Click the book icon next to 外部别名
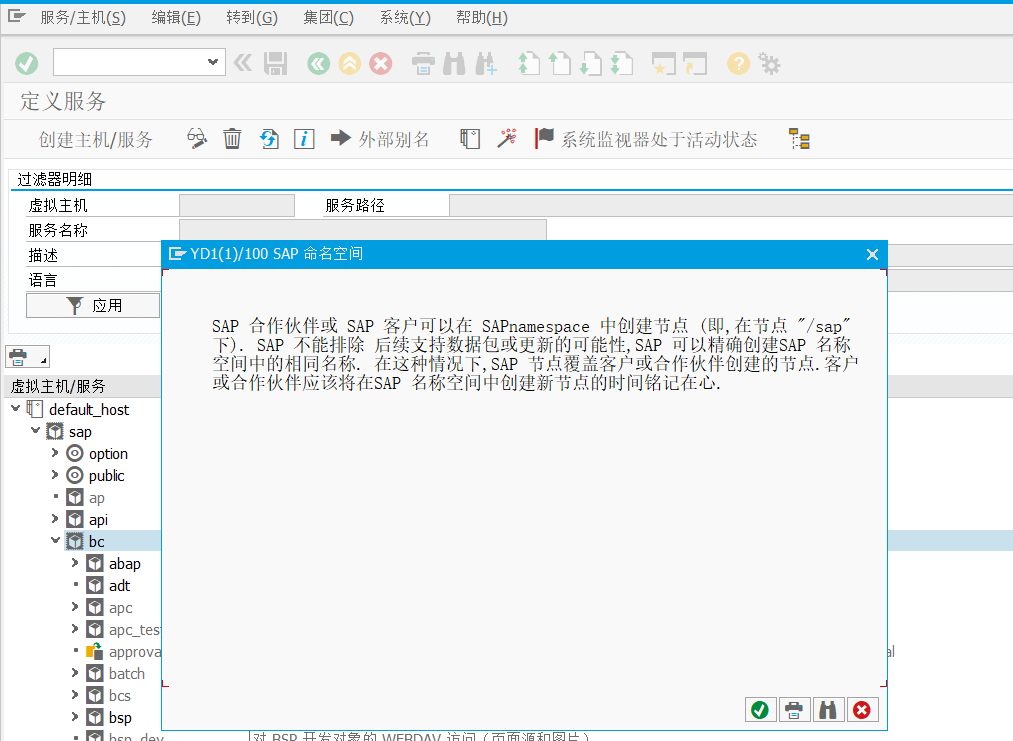Image resolution: width=1013 pixels, height=741 pixels. 470,138
